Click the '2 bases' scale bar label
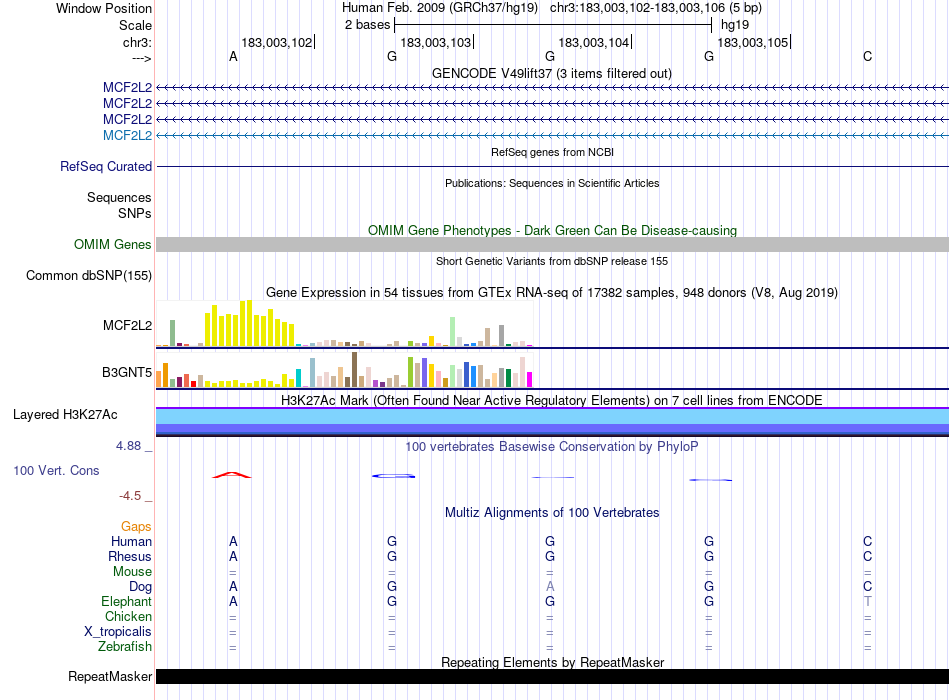This screenshot has height=700, width=950. point(367,25)
